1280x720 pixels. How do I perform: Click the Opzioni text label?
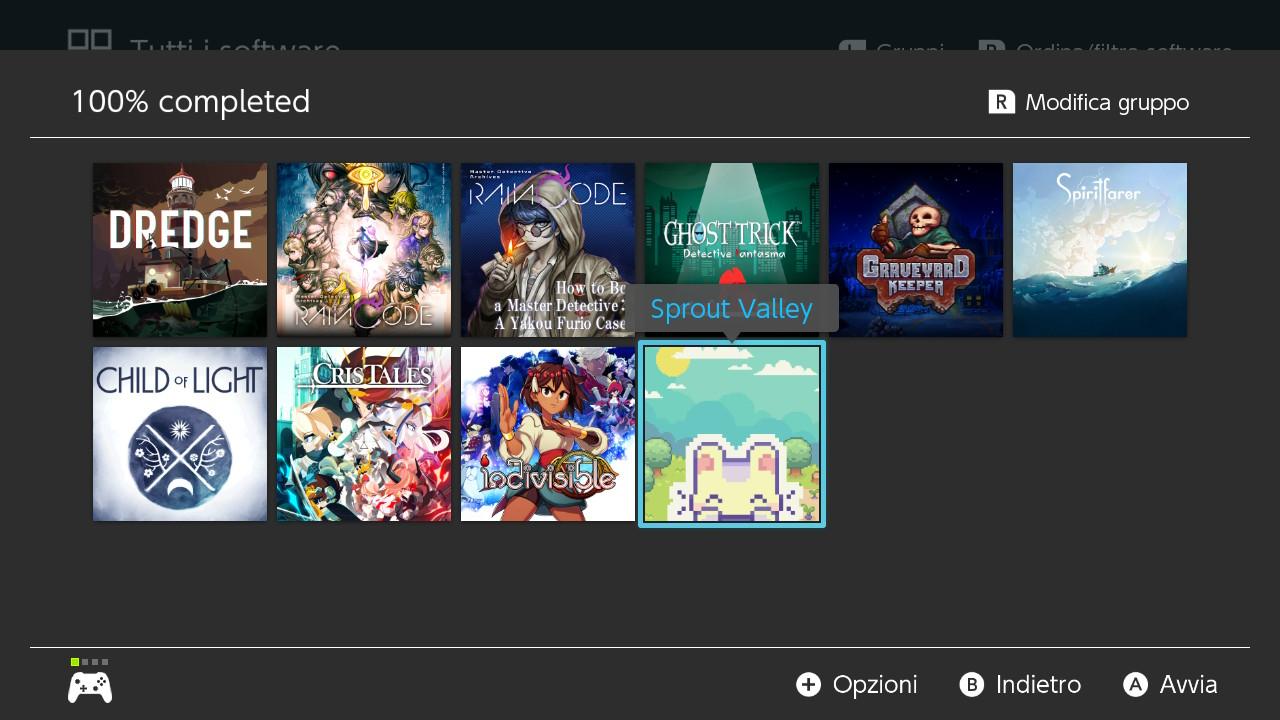click(x=874, y=685)
